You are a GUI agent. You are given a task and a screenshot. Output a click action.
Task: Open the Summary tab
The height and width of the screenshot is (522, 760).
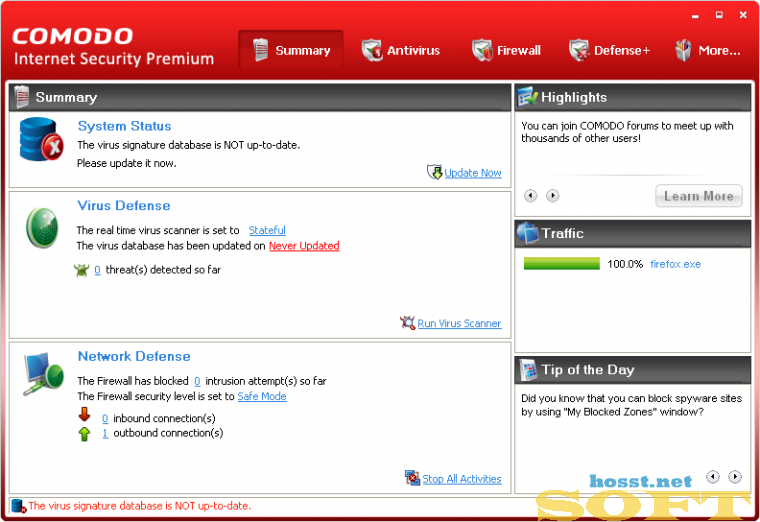[x=291, y=50]
